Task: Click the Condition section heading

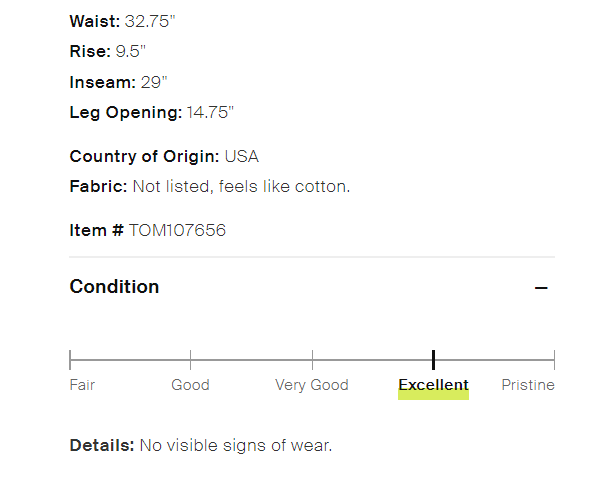Action: (114, 287)
